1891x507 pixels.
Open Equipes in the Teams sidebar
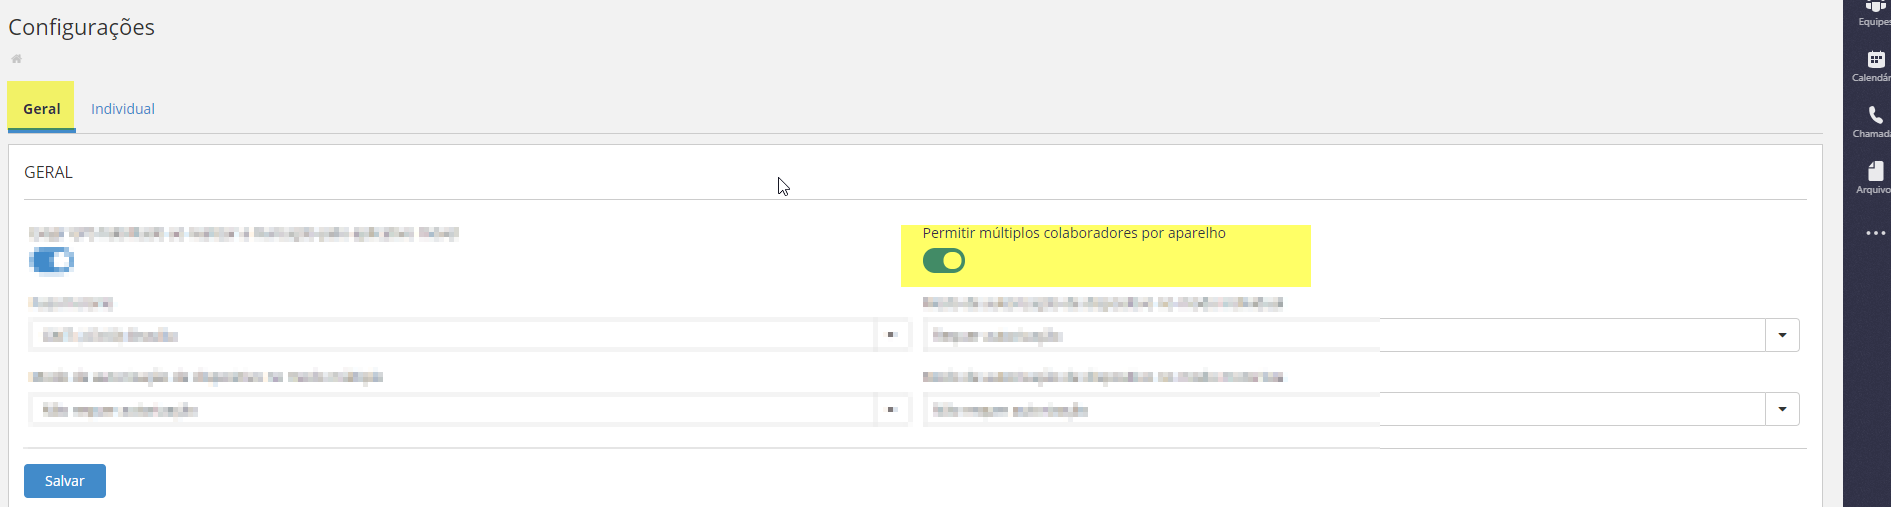(x=1874, y=11)
